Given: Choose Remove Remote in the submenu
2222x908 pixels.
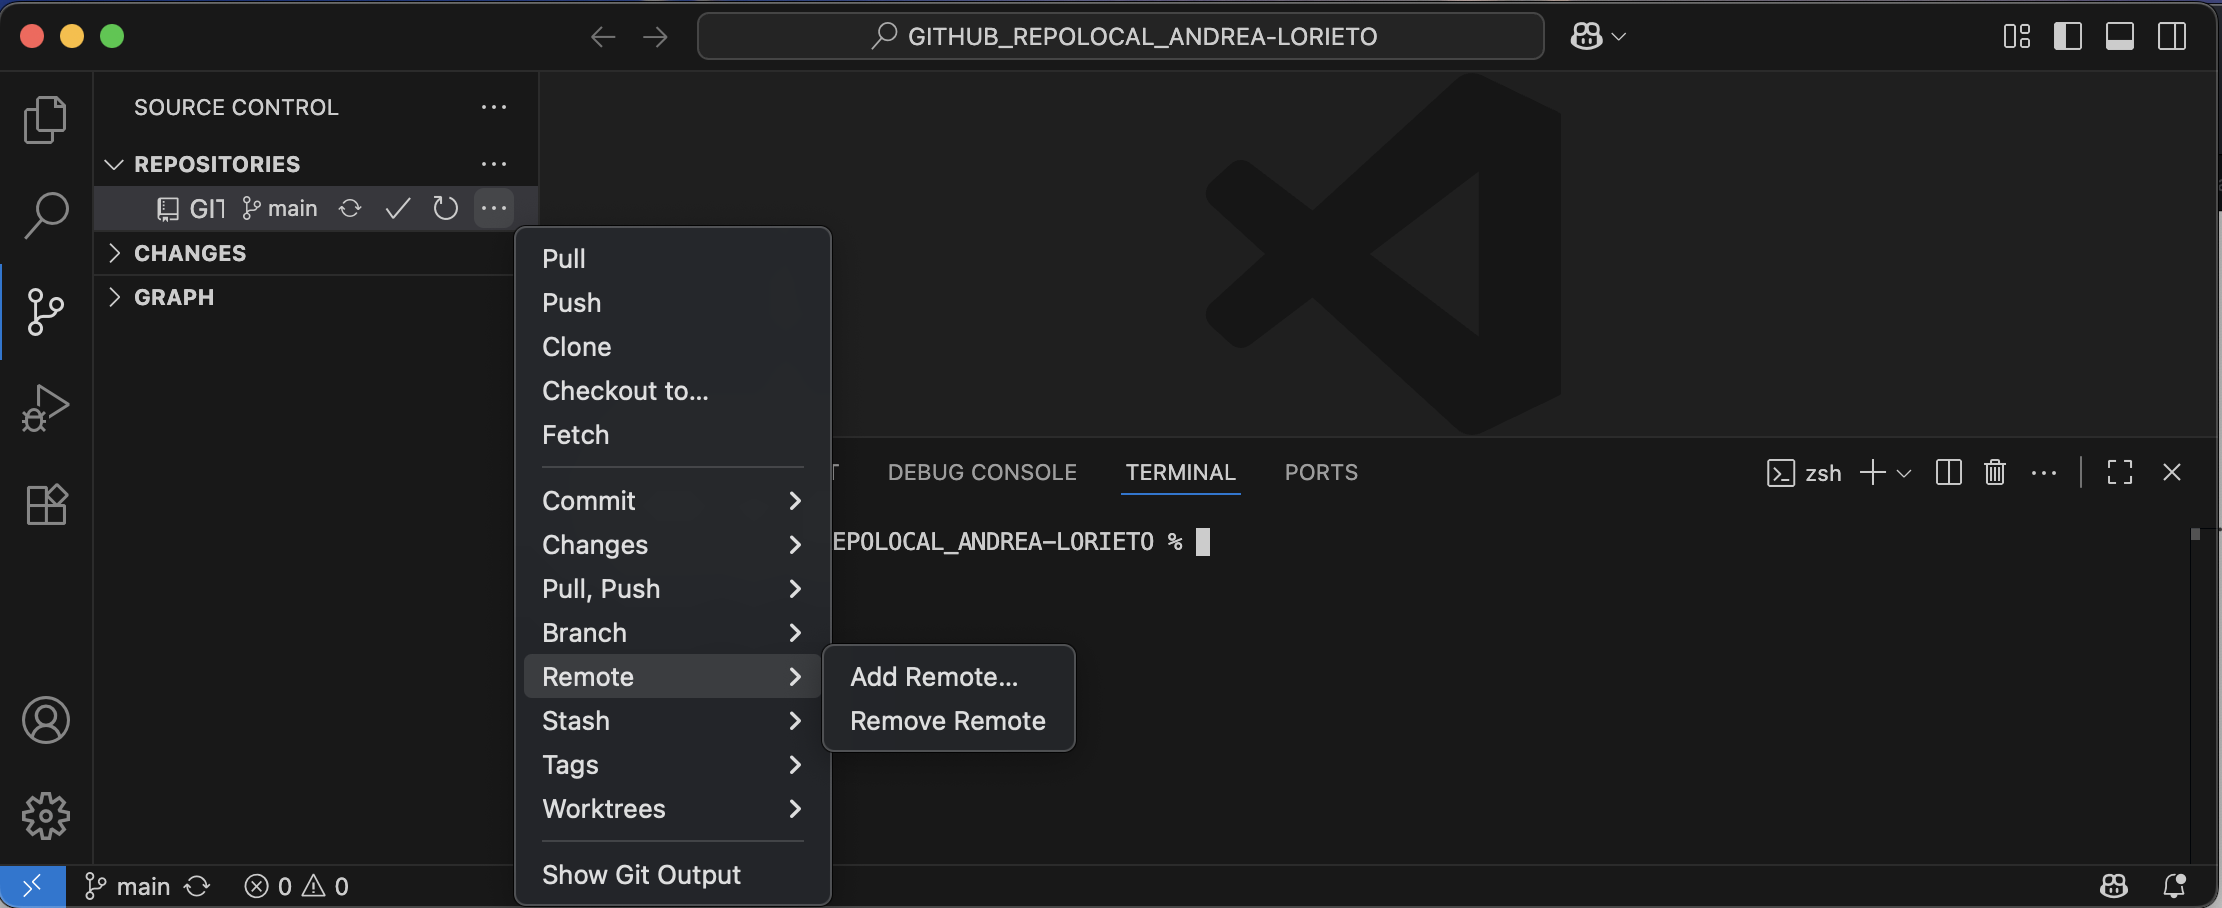Looking at the screenshot, I should click(x=947, y=721).
